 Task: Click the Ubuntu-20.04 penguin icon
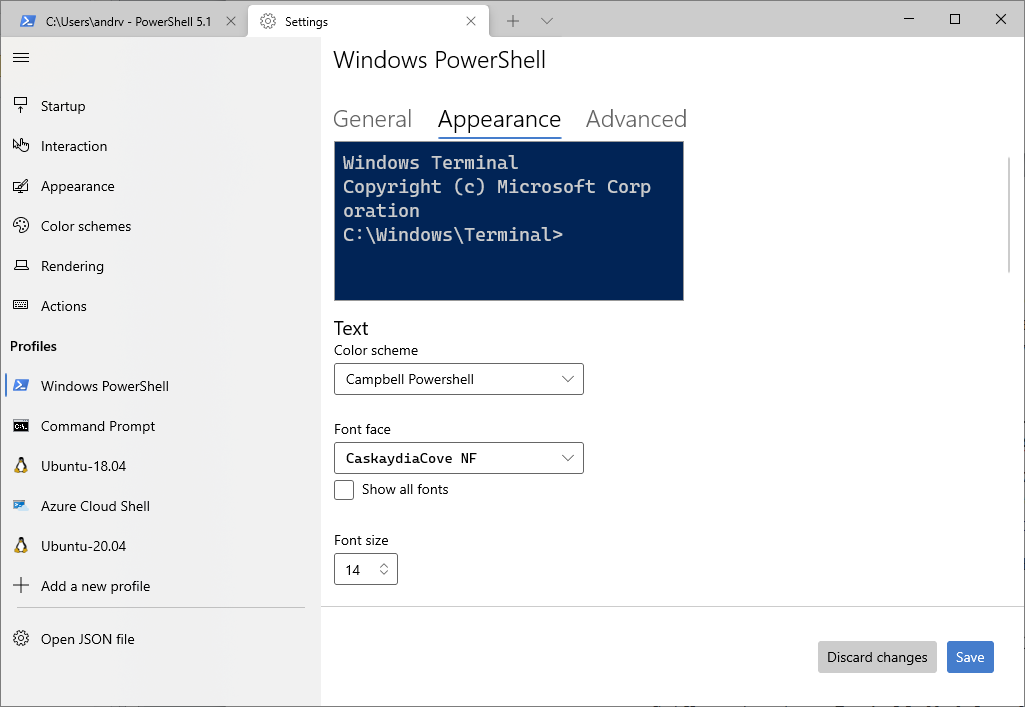(x=21, y=545)
